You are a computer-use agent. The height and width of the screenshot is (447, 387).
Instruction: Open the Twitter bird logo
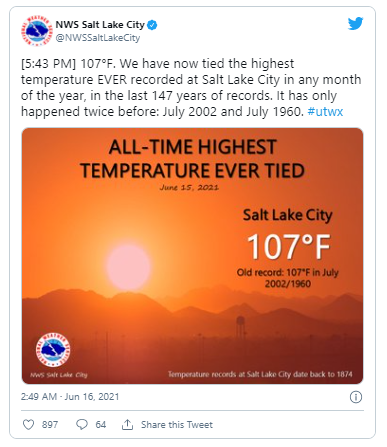point(355,24)
